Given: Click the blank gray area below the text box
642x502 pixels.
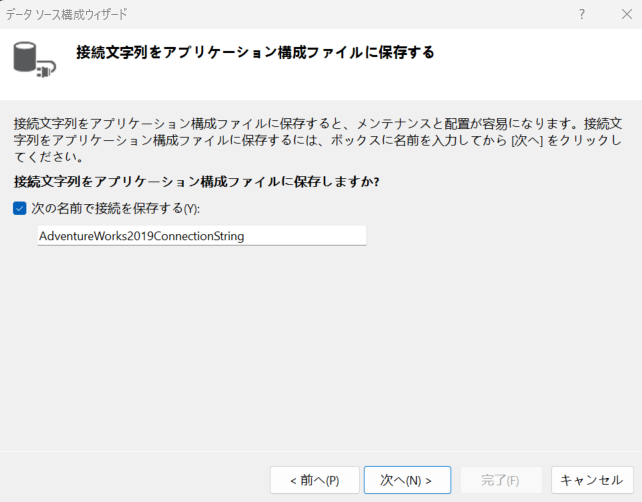Looking at the screenshot, I should click(x=320, y=350).
